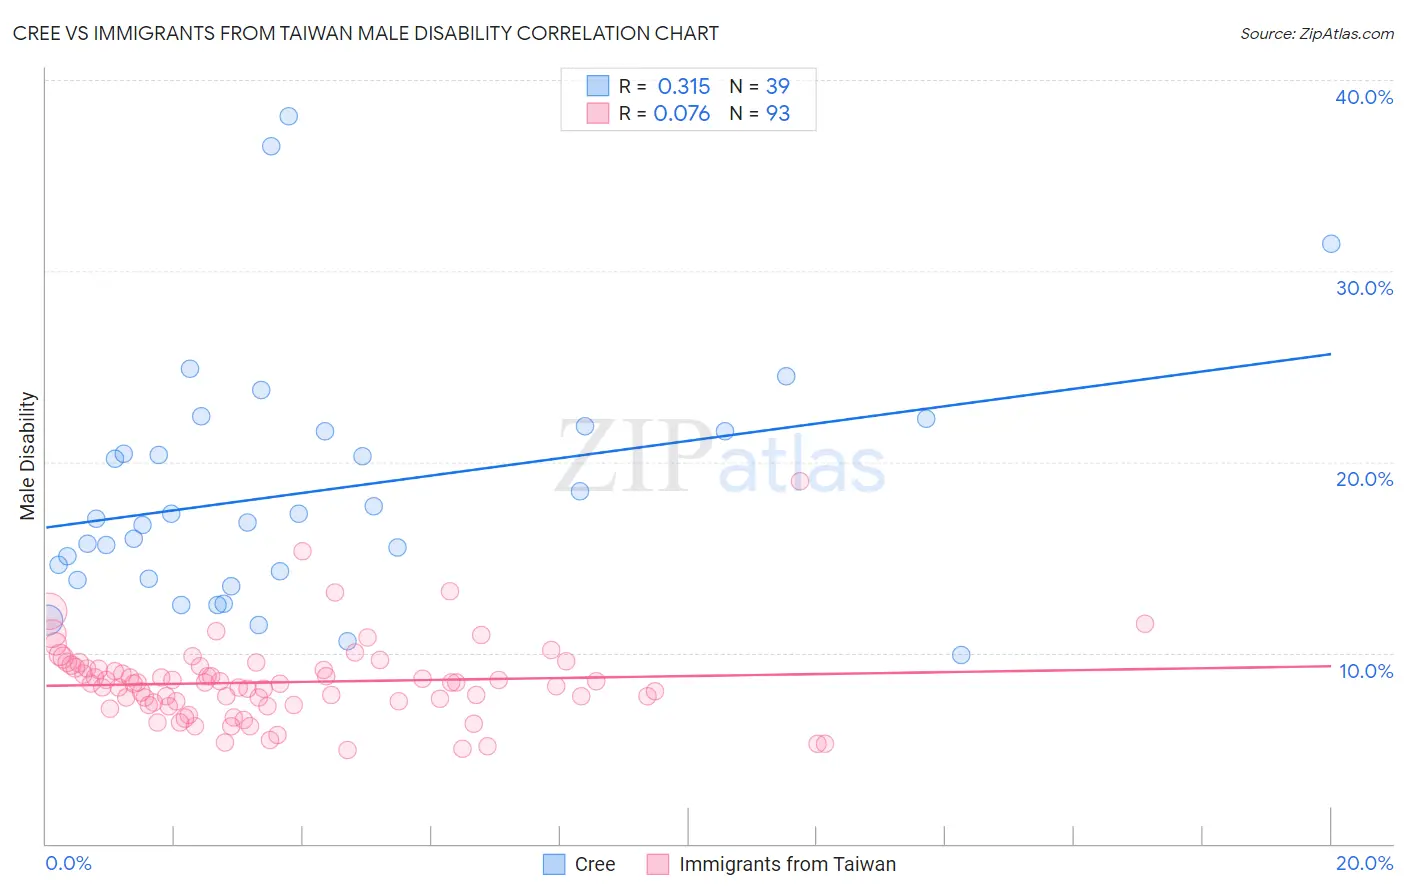Viewport: 1406px width, 892px height.
Task: Click the pink swatch beside R = 0.076
Action: [597, 113]
